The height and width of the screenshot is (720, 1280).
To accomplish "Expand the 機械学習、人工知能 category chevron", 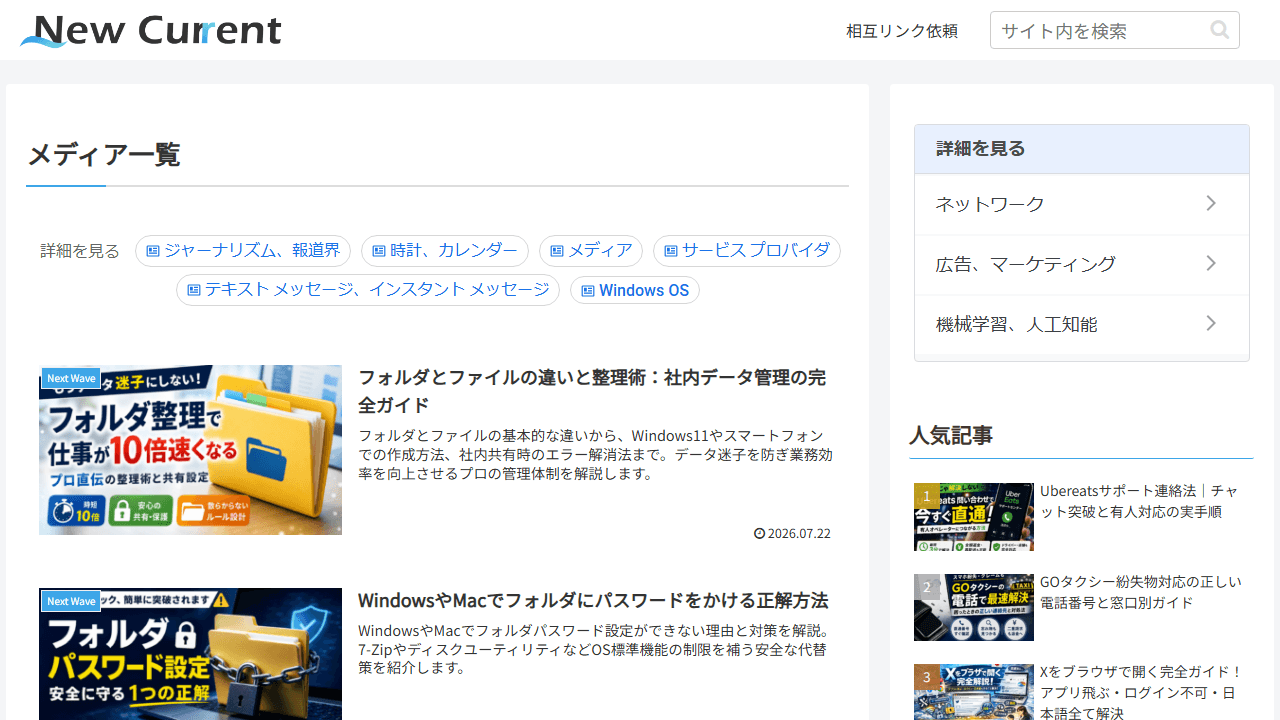I will click(1211, 324).
